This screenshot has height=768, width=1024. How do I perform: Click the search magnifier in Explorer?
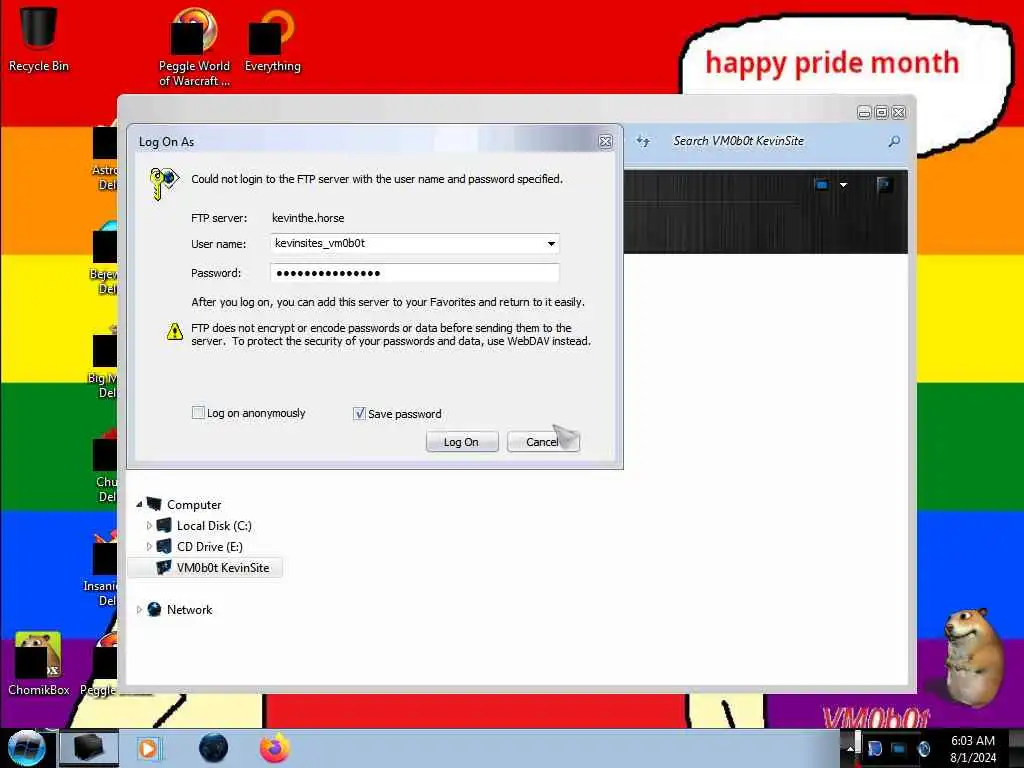click(894, 141)
